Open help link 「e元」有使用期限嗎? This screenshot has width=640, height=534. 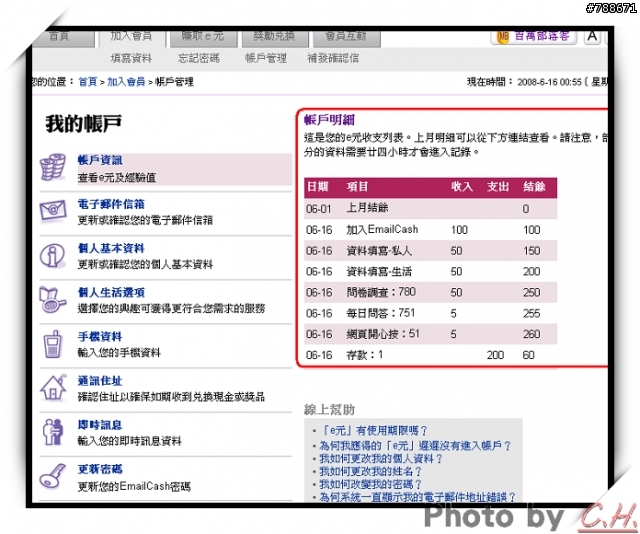point(373,431)
